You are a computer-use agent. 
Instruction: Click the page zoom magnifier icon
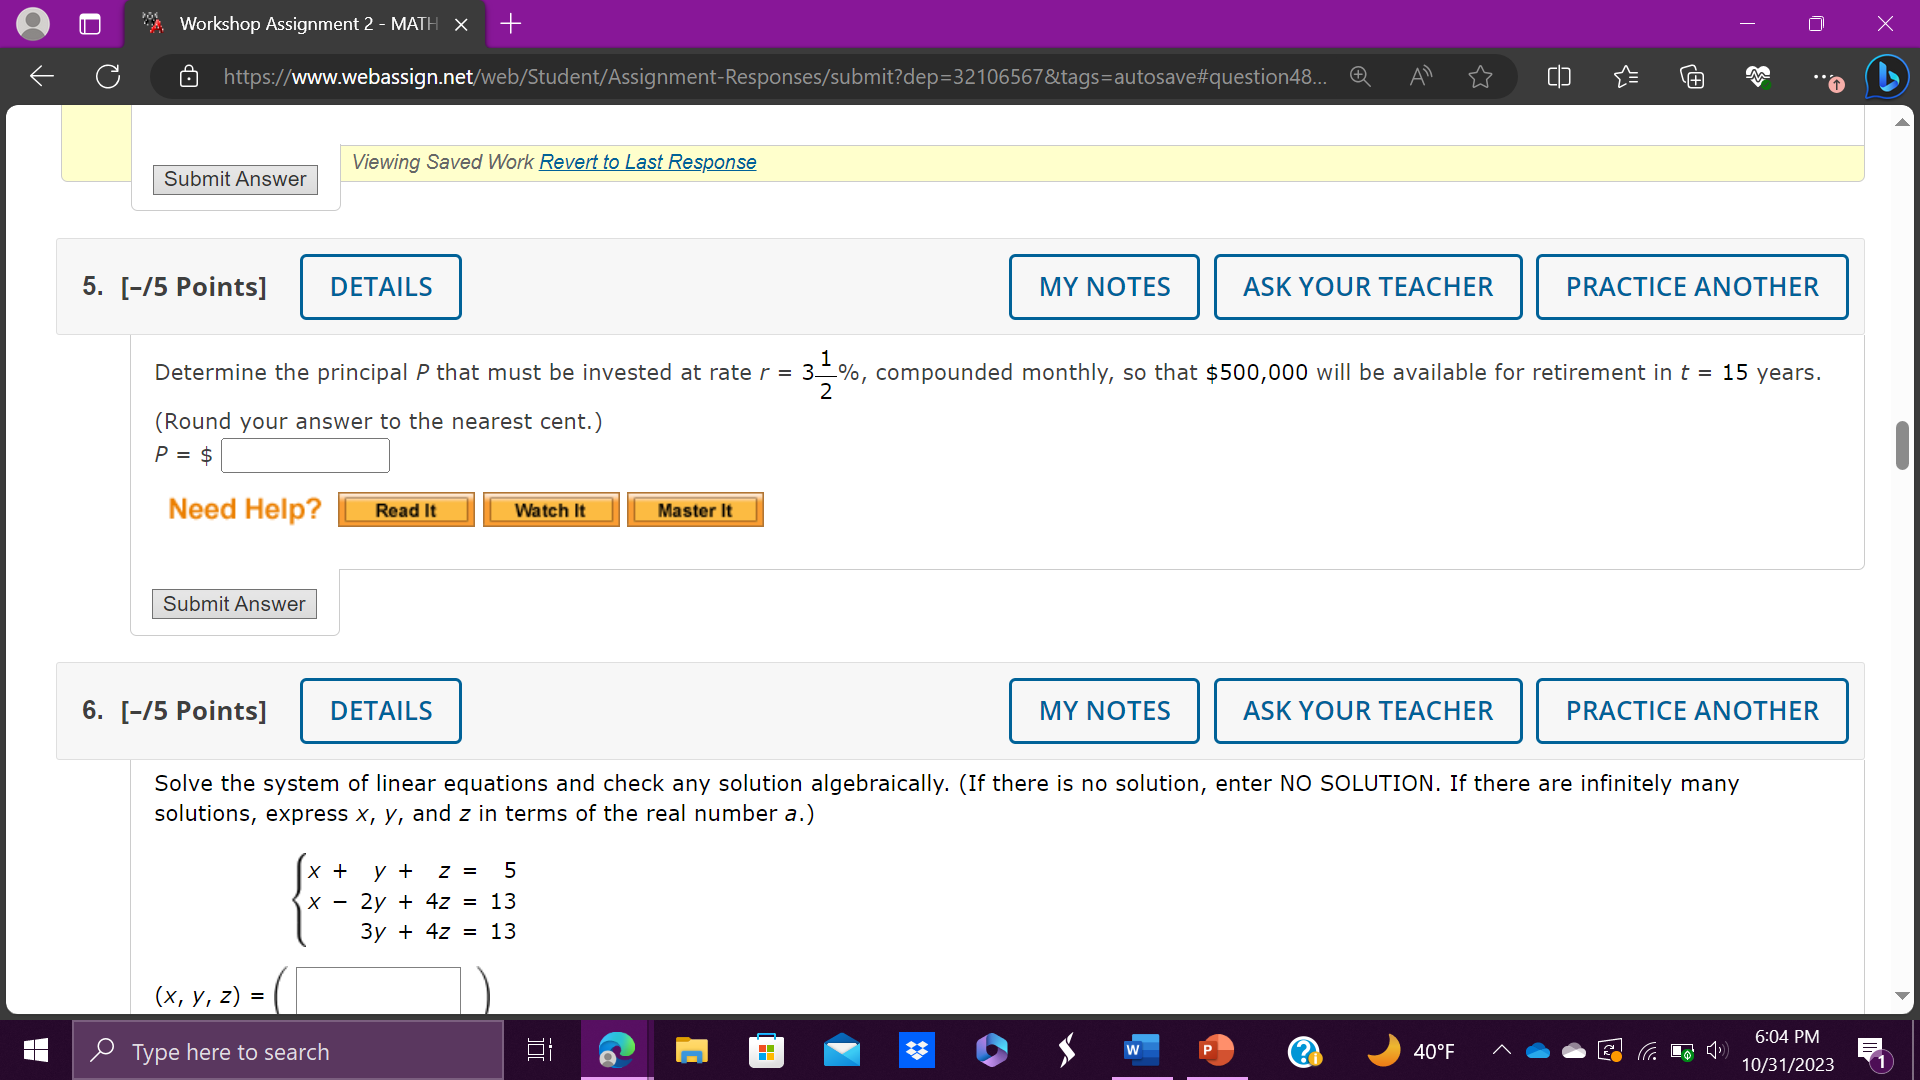tap(1359, 76)
